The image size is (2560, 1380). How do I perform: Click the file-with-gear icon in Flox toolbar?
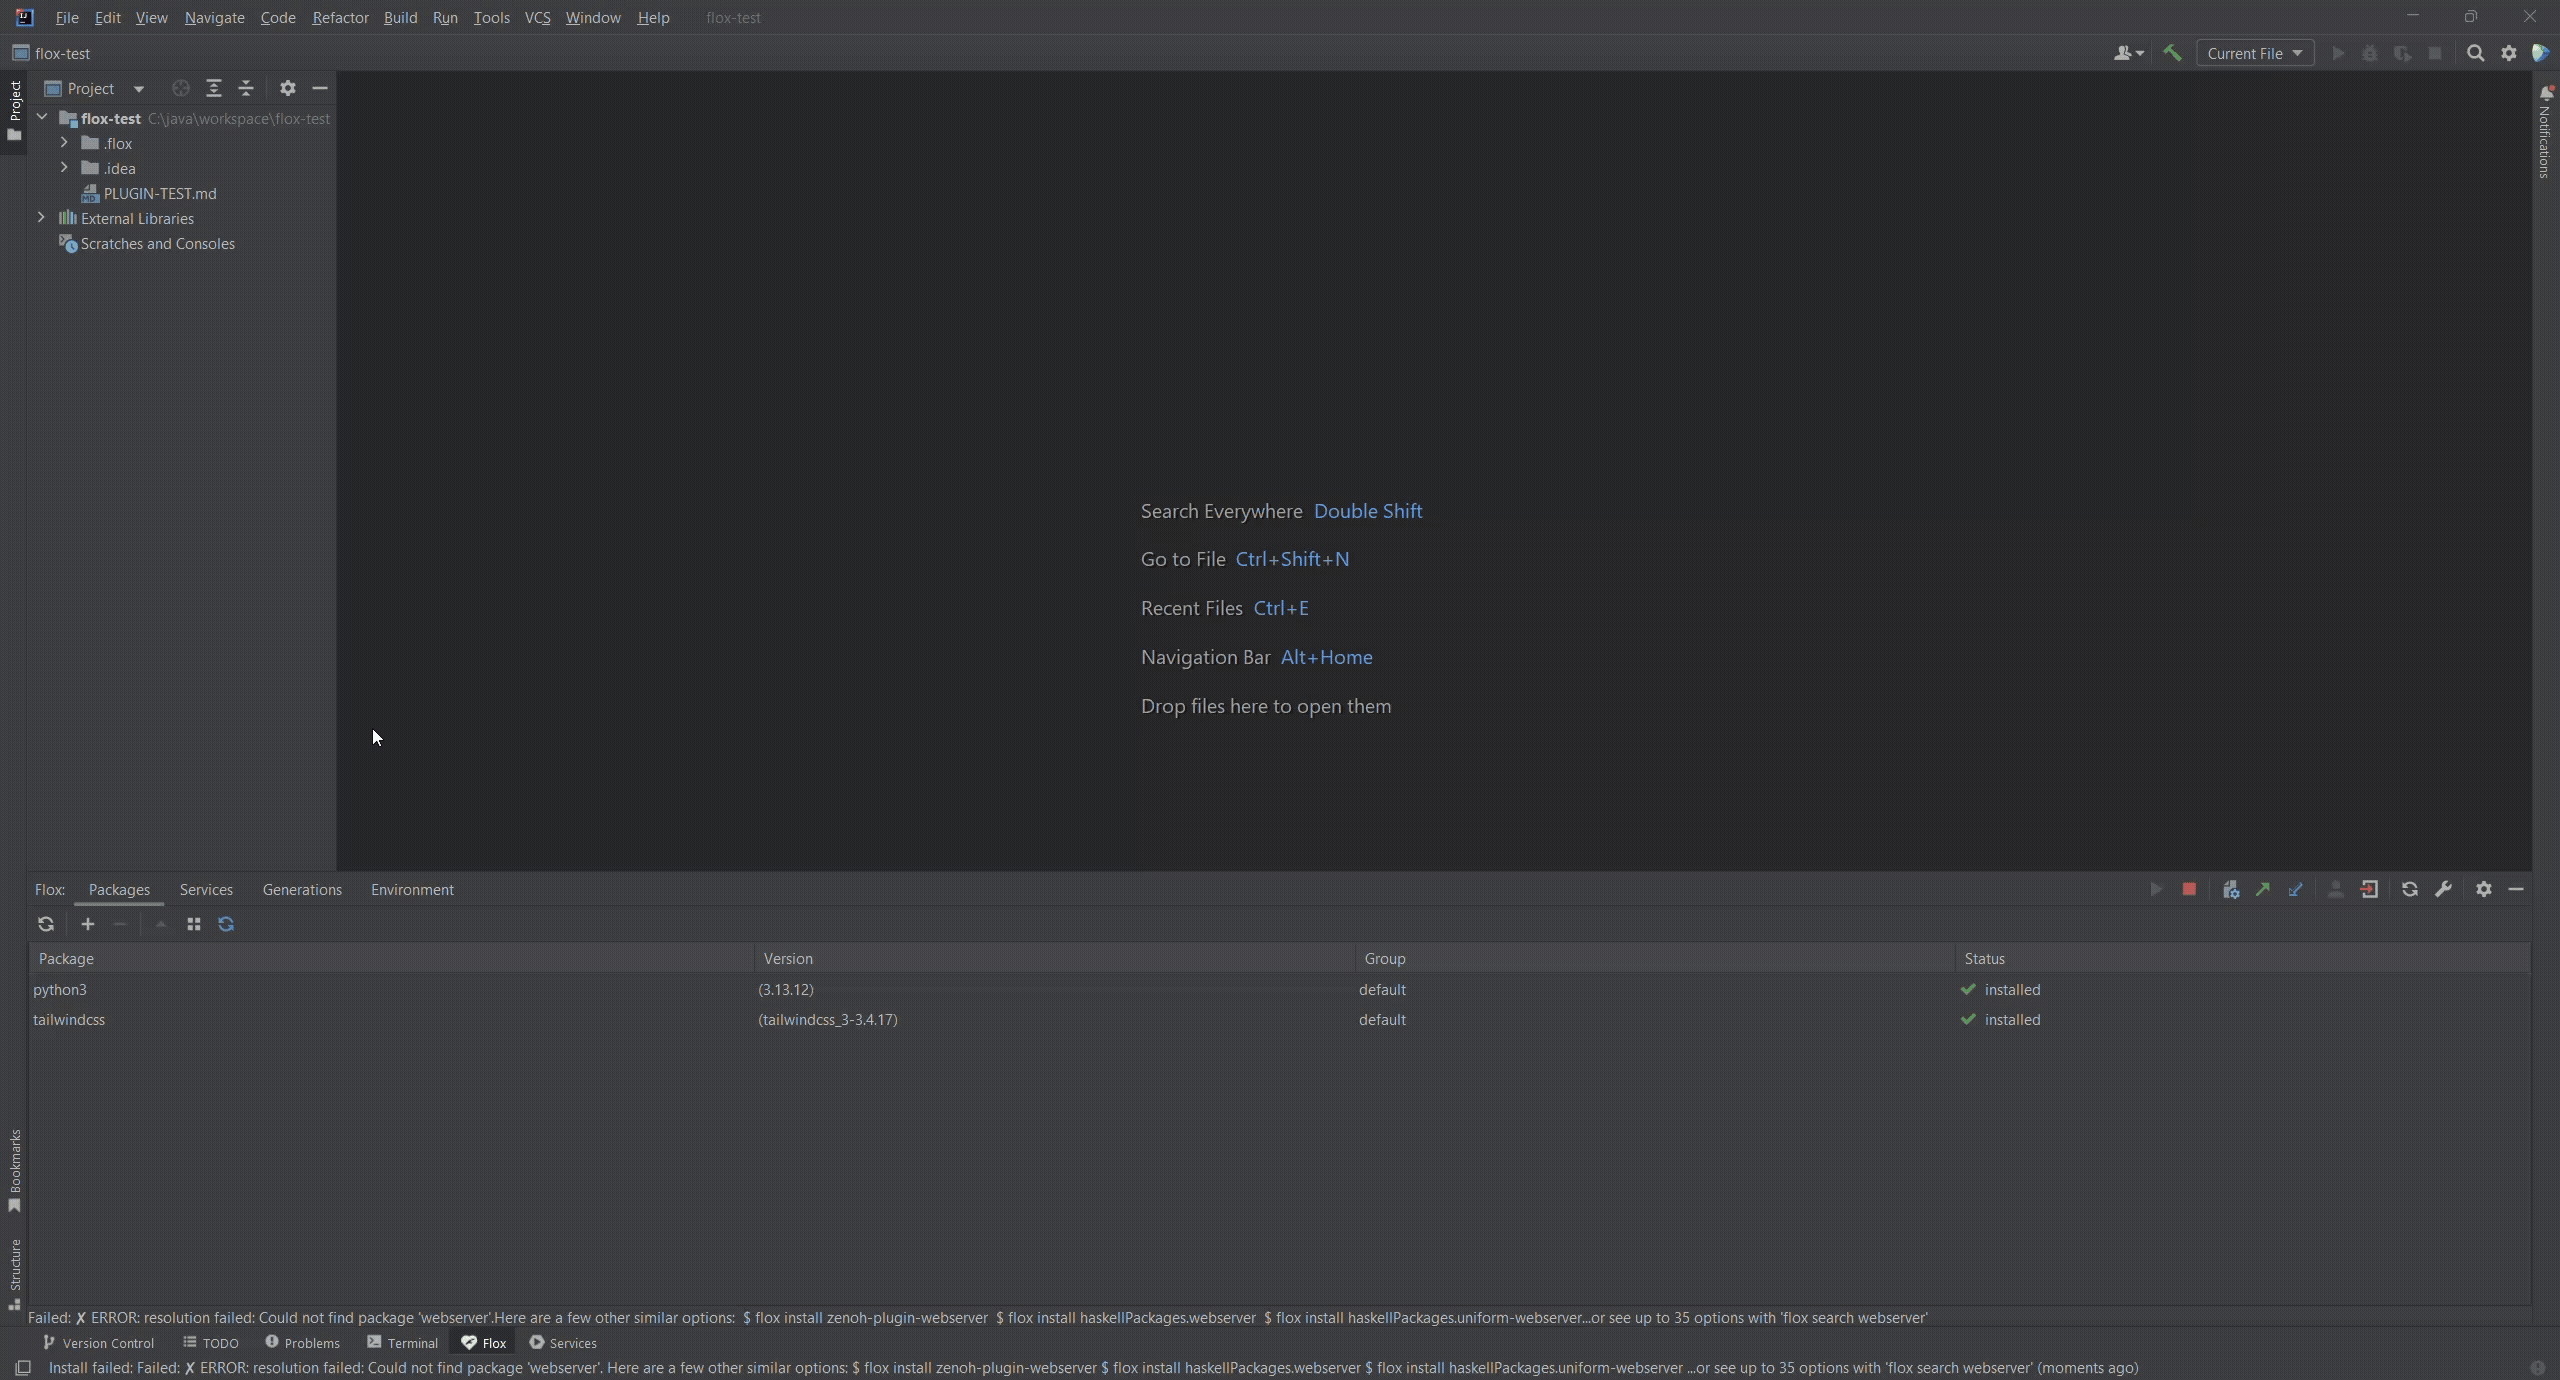point(2230,889)
